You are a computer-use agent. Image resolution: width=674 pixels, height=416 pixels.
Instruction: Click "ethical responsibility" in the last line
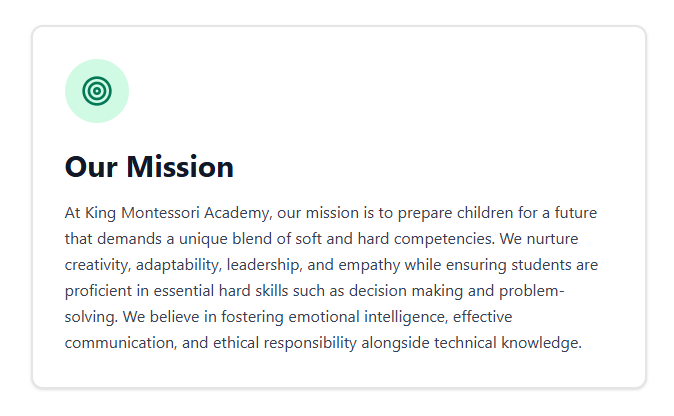coord(285,343)
